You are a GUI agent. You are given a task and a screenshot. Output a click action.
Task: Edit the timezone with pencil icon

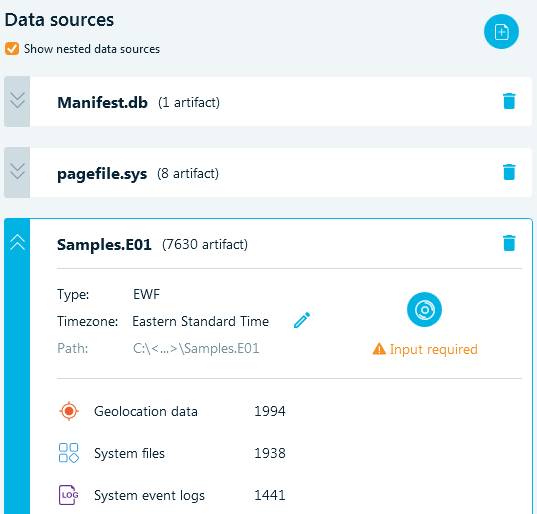[x=302, y=320]
